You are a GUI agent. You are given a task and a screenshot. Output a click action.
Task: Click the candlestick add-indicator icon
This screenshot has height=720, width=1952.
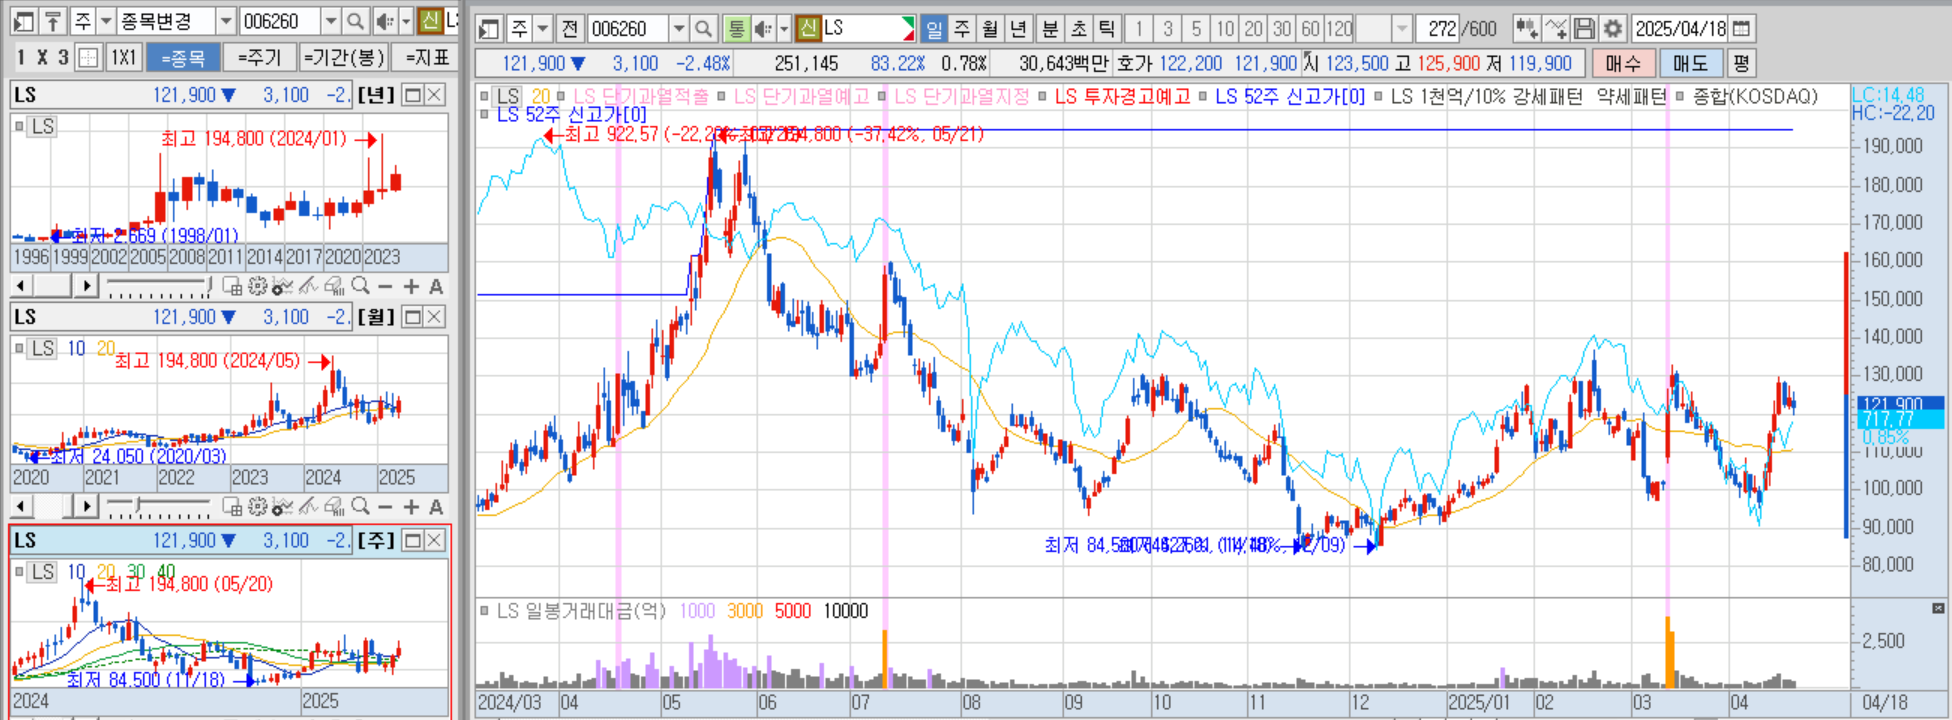(x=1526, y=29)
